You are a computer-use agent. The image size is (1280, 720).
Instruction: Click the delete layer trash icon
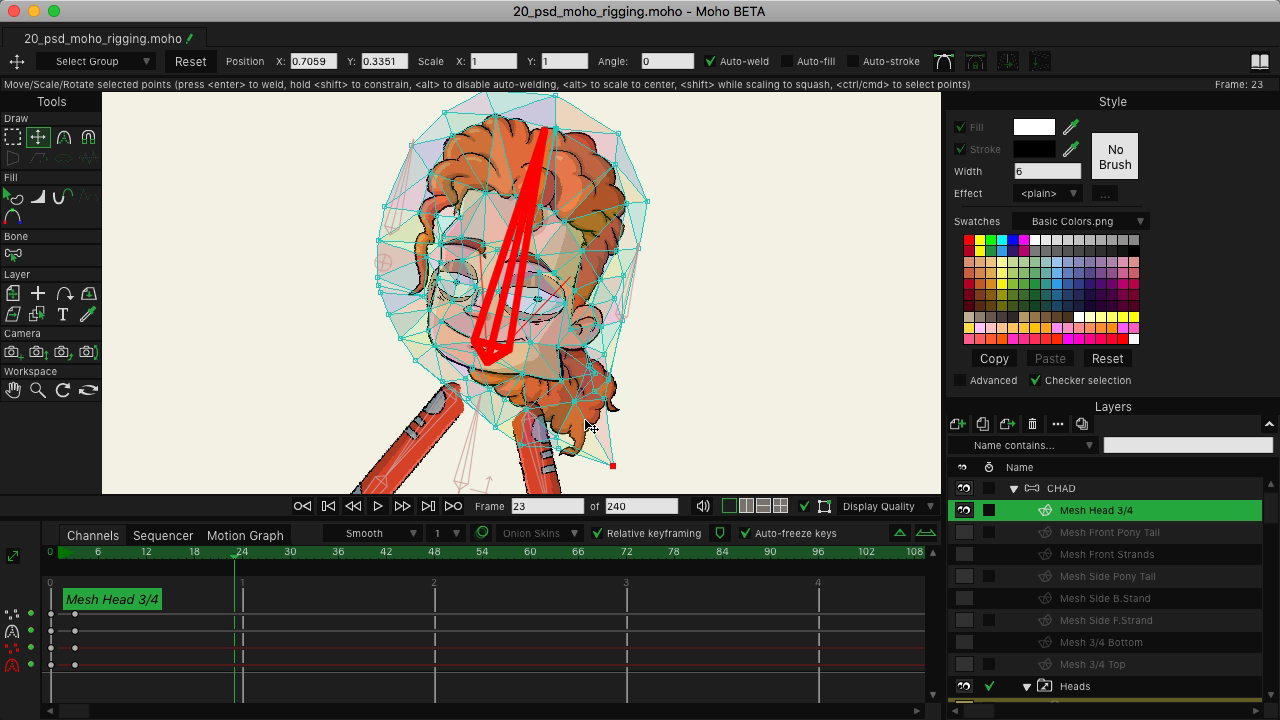1032,424
